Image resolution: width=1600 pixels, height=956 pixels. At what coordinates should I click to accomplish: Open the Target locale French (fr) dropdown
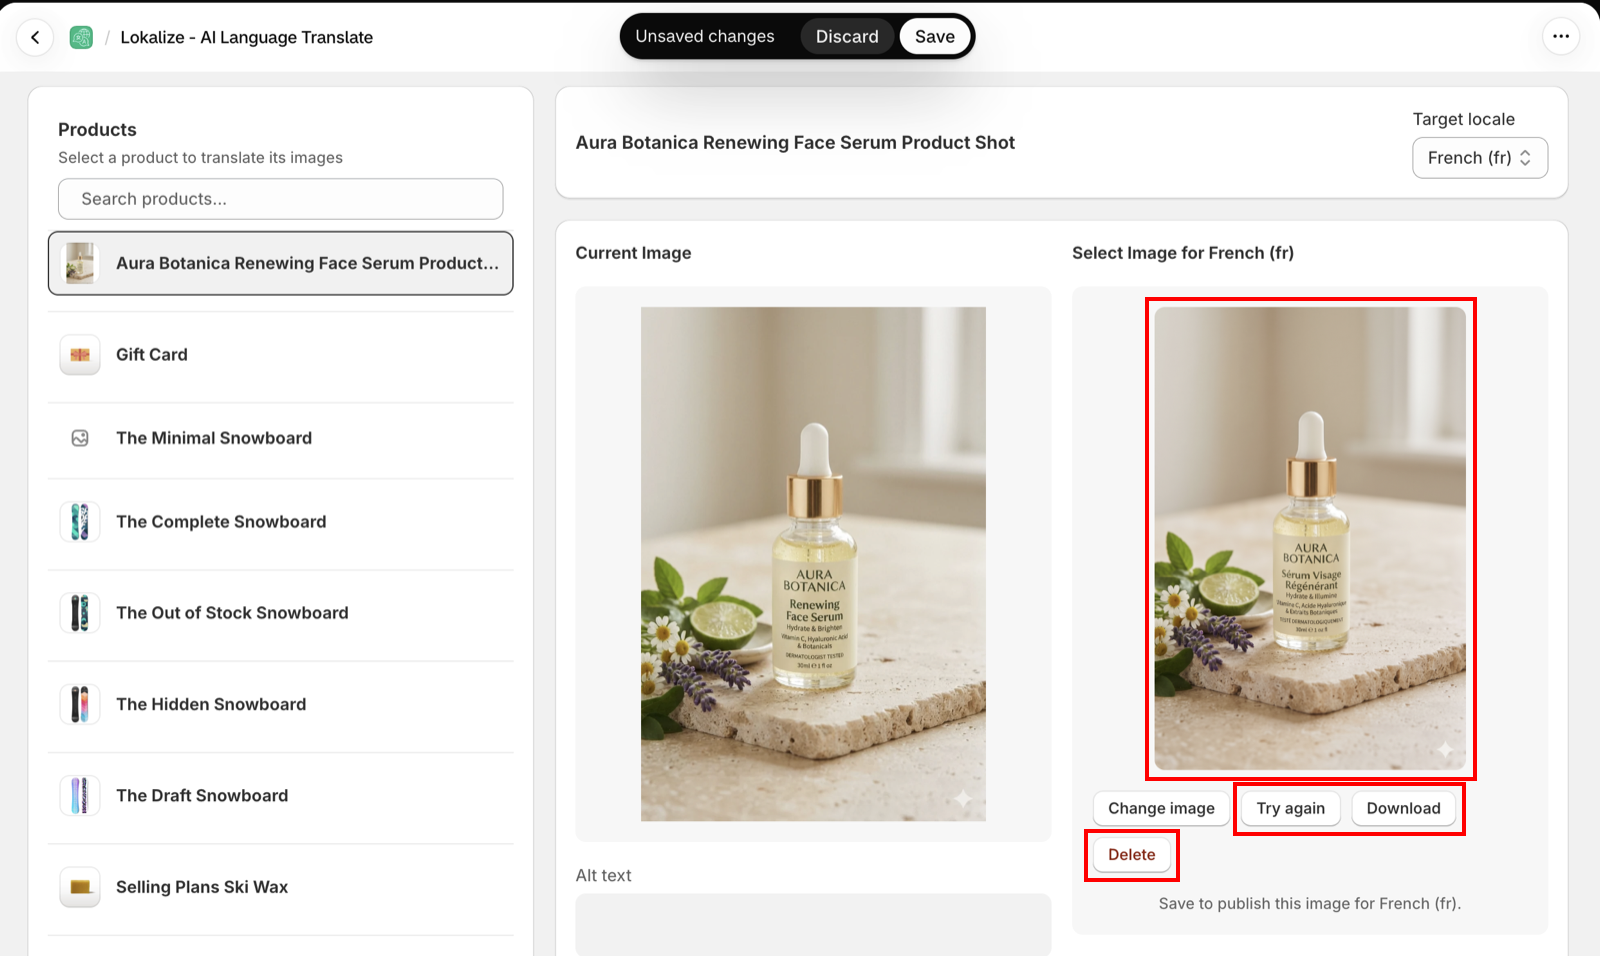pyautogui.click(x=1480, y=158)
